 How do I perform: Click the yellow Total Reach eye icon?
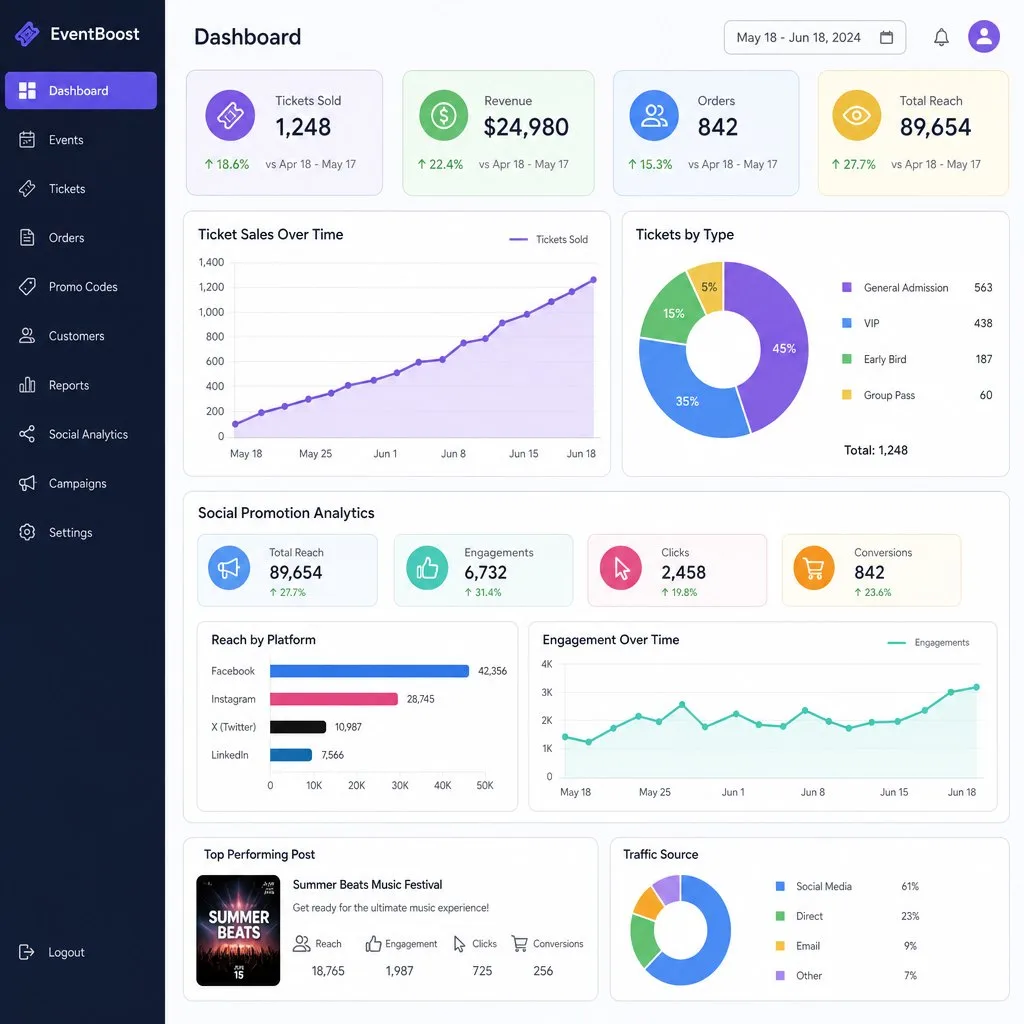click(856, 116)
